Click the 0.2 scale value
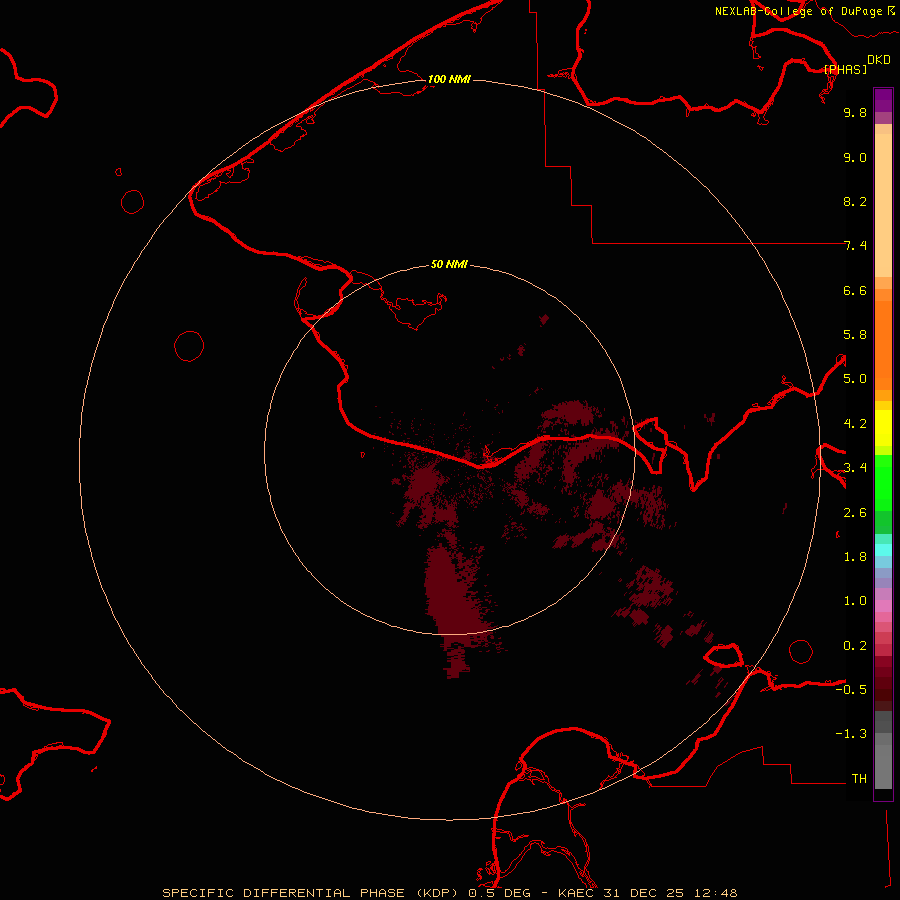The width and height of the screenshot is (900, 900). click(x=855, y=646)
